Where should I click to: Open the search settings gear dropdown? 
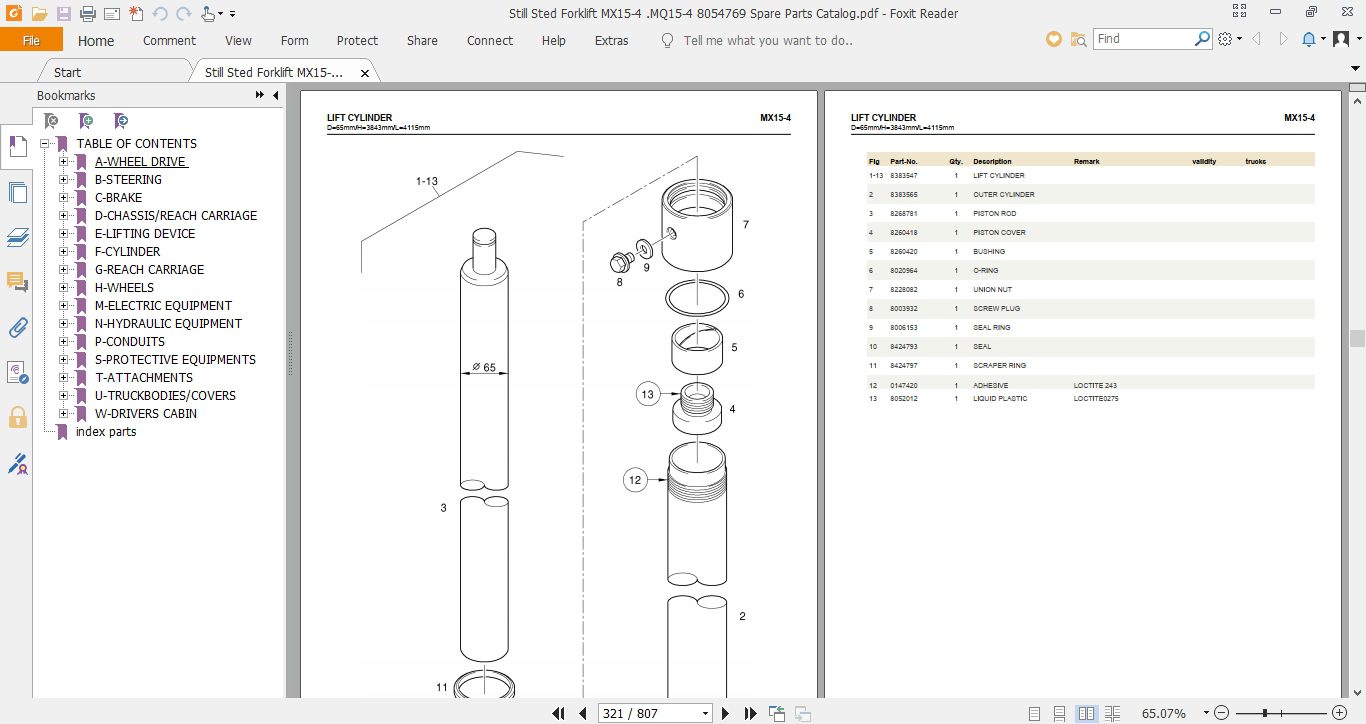pyautogui.click(x=1230, y=39)
